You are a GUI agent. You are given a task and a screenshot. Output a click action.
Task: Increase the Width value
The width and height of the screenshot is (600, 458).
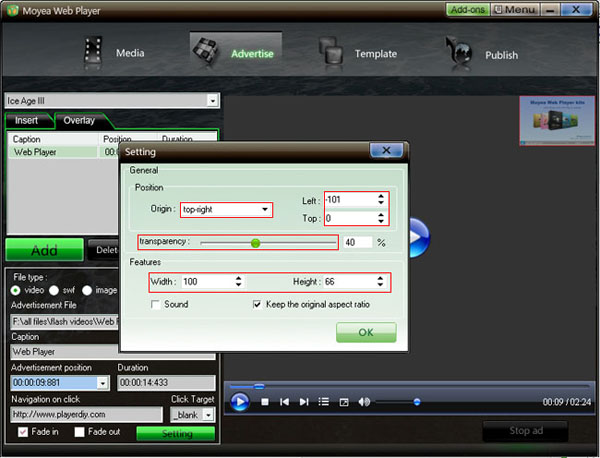(x=238, y=279)
